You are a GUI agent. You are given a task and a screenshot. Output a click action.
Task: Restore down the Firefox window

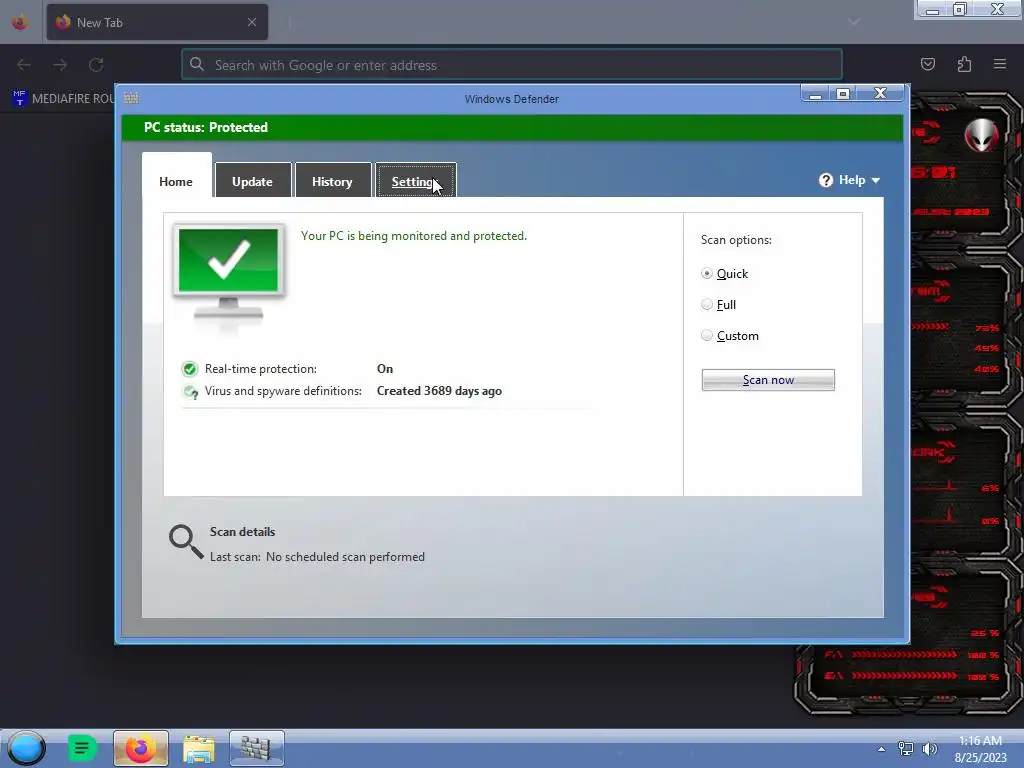(960, 9)
